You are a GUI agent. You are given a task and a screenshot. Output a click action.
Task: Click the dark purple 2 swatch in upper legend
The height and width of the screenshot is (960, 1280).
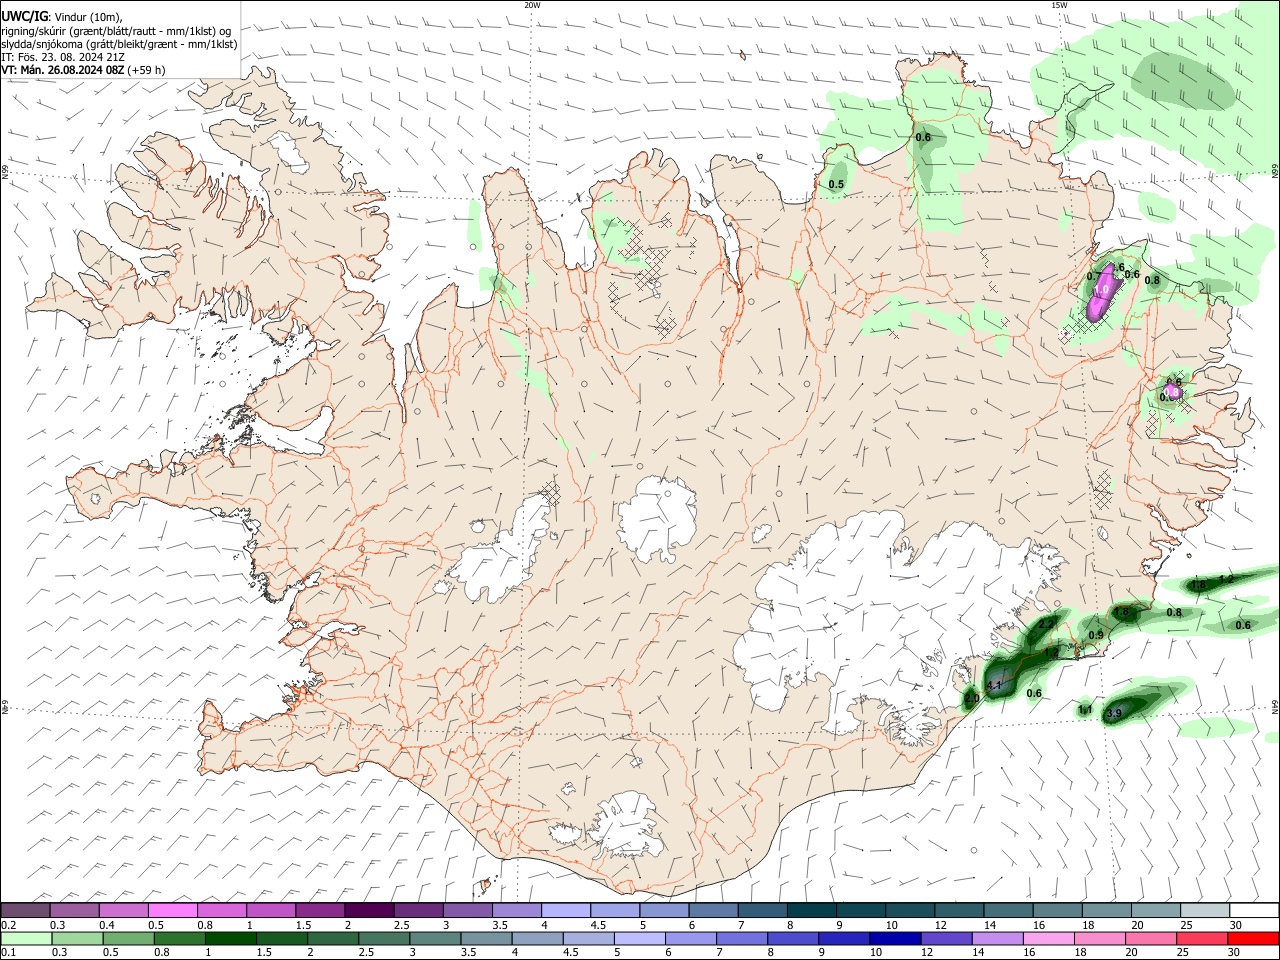point(369,911)
